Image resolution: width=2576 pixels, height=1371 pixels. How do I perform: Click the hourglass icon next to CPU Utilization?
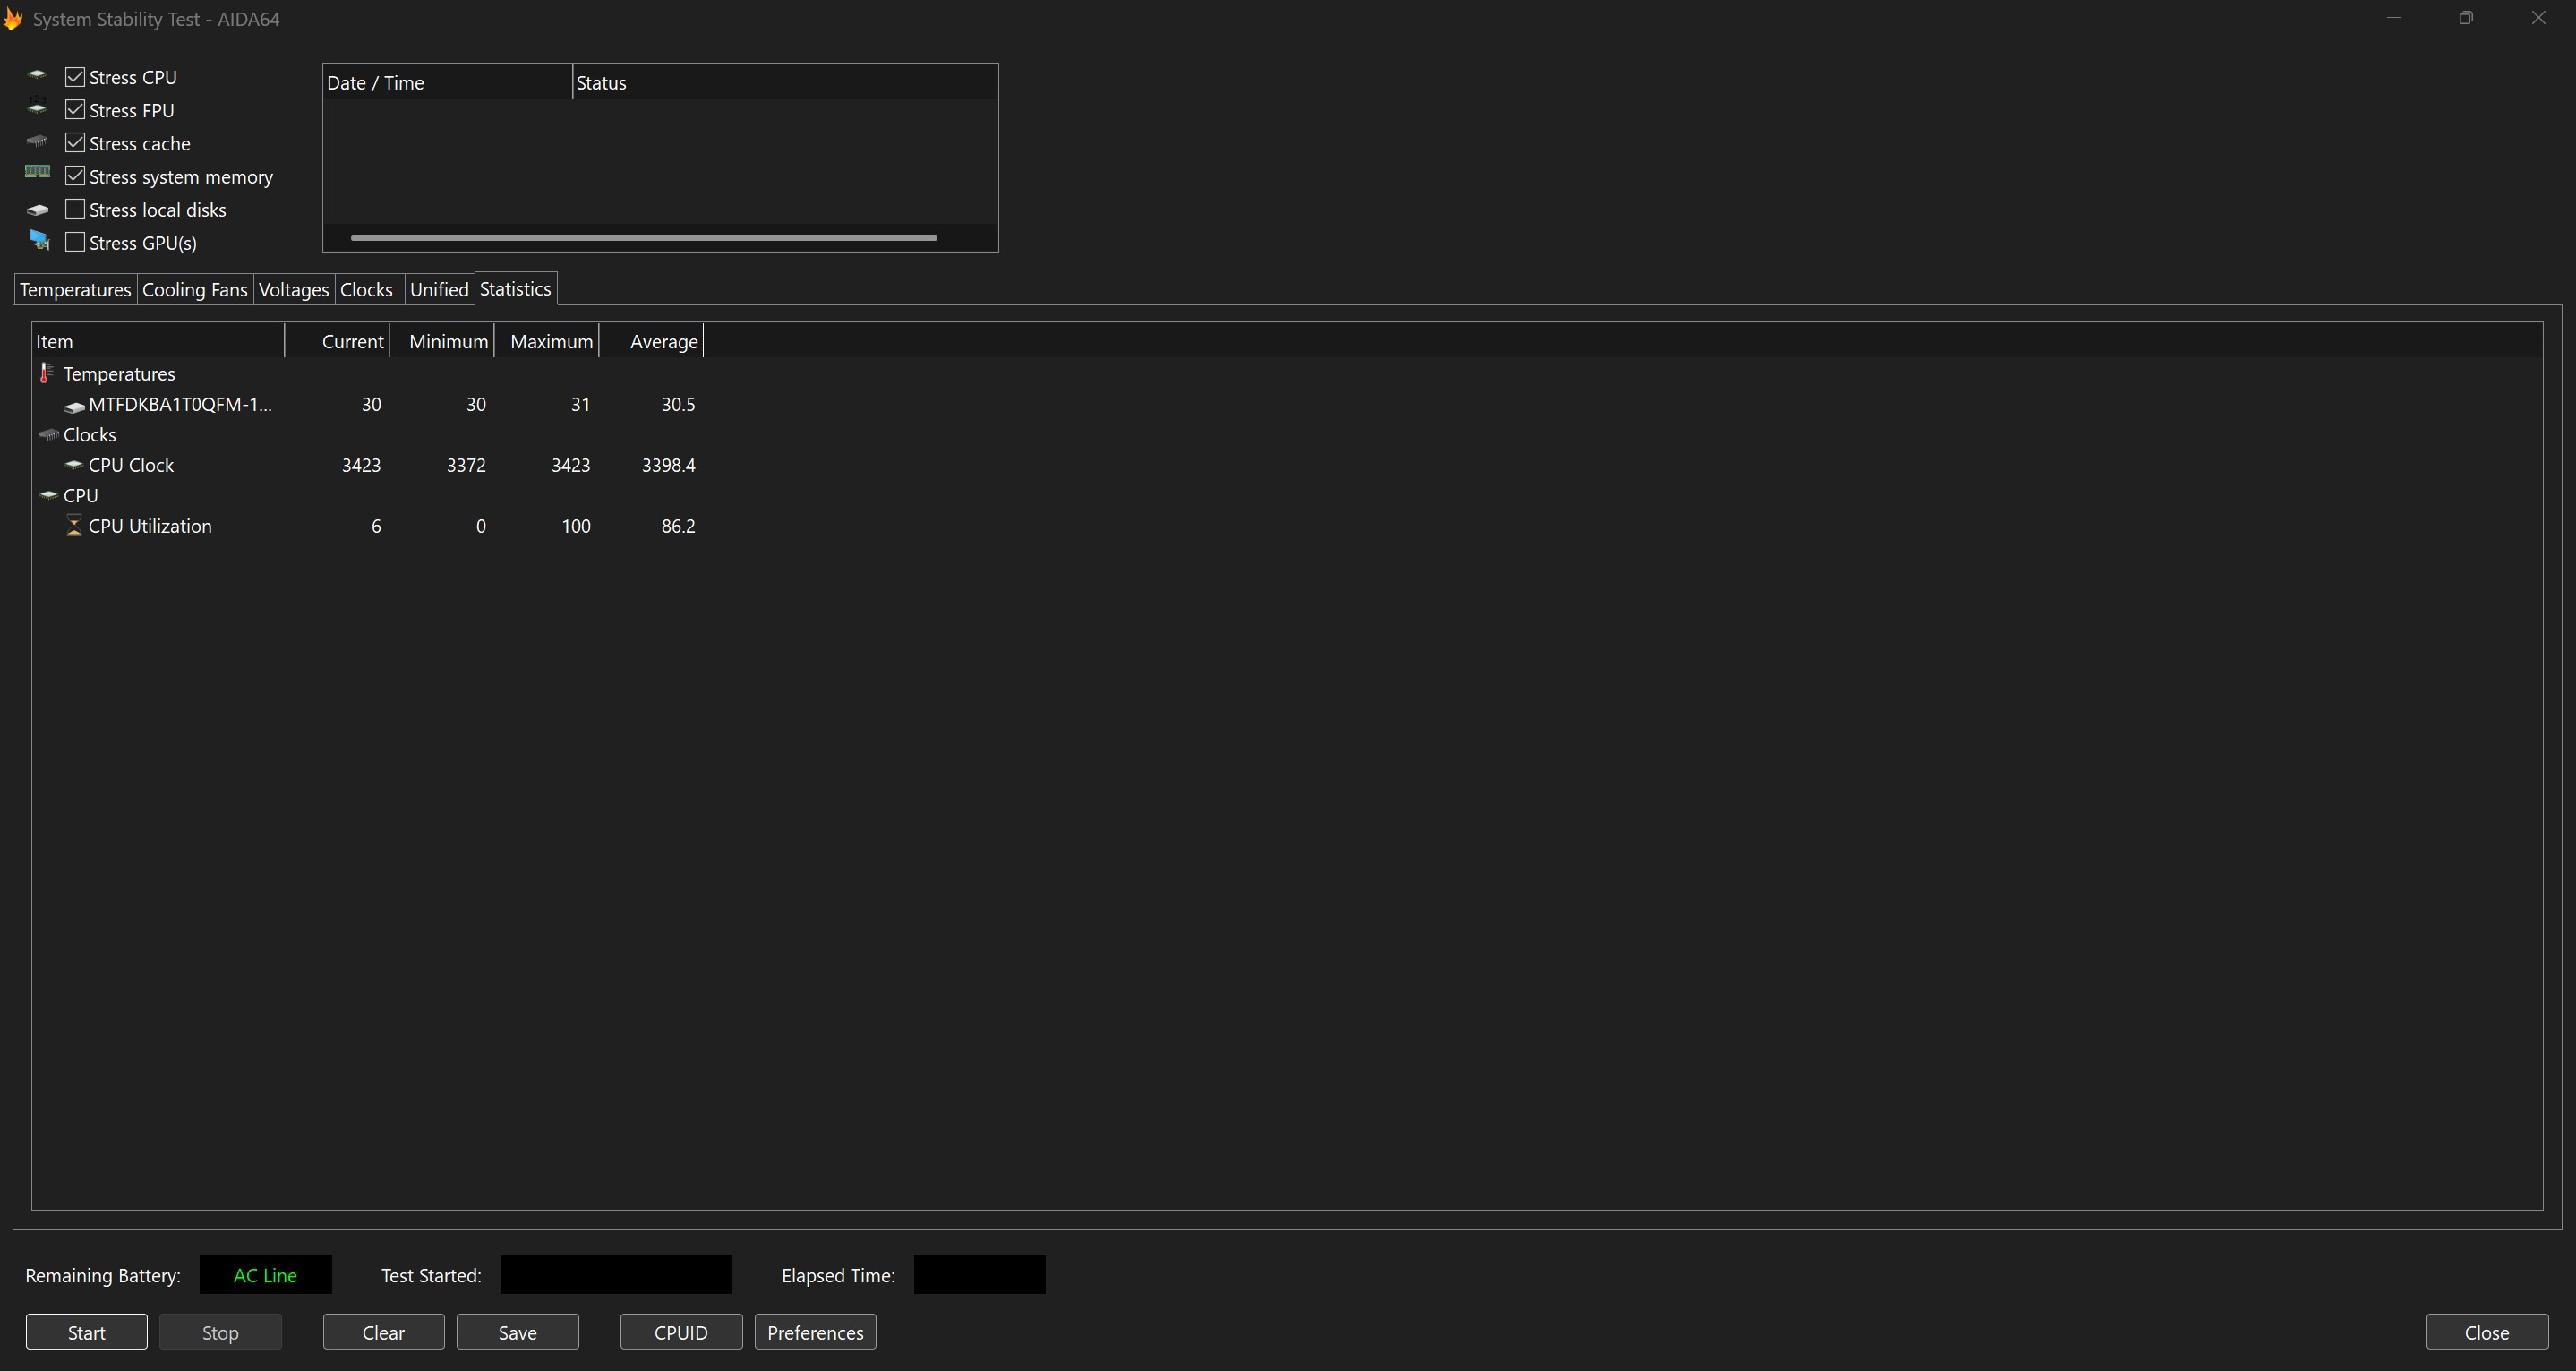[73, 526]
